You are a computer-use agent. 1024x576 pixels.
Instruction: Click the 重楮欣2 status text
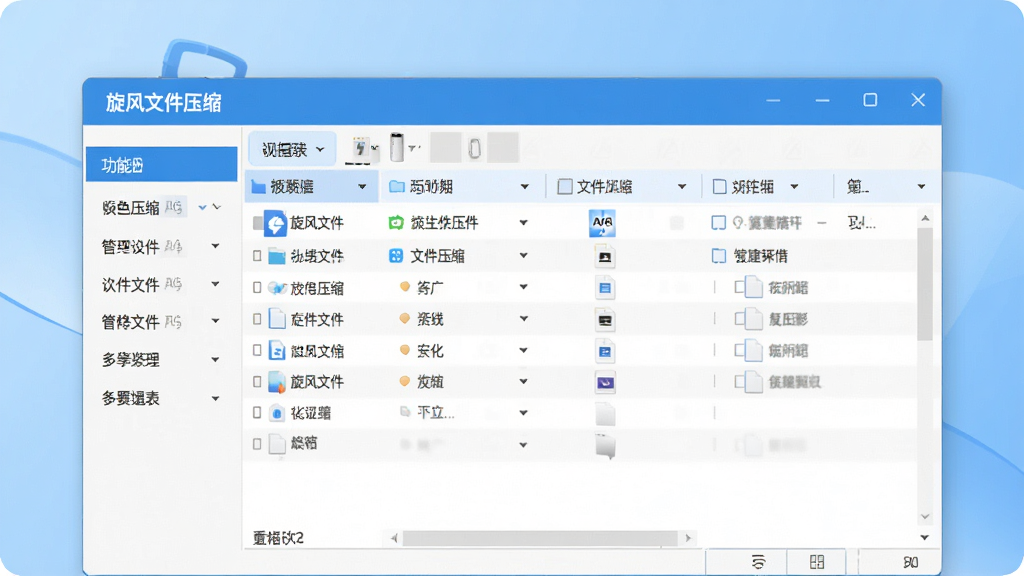tap(278, 538)
